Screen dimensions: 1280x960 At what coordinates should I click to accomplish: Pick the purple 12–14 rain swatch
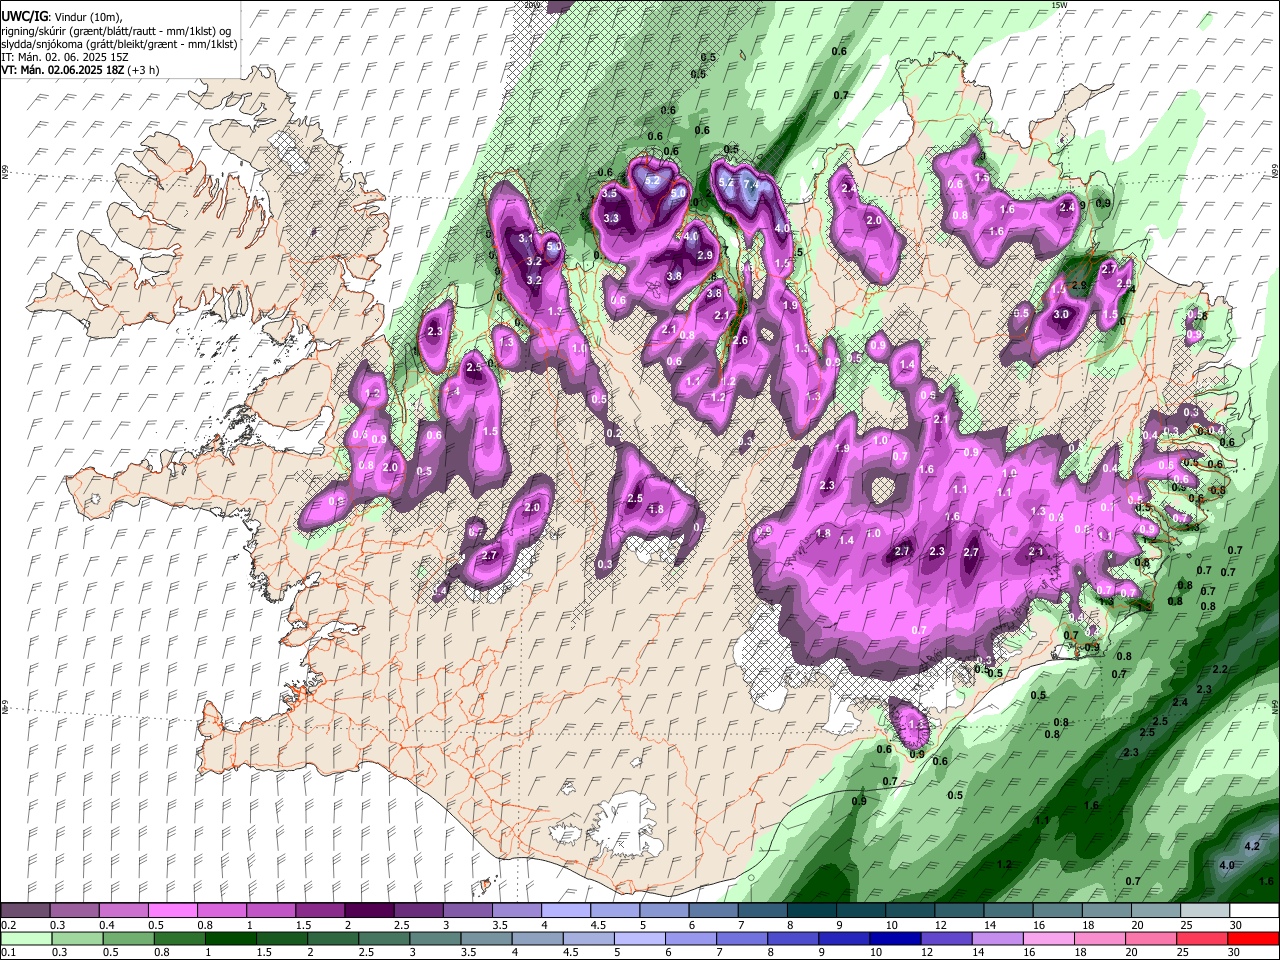945,938
